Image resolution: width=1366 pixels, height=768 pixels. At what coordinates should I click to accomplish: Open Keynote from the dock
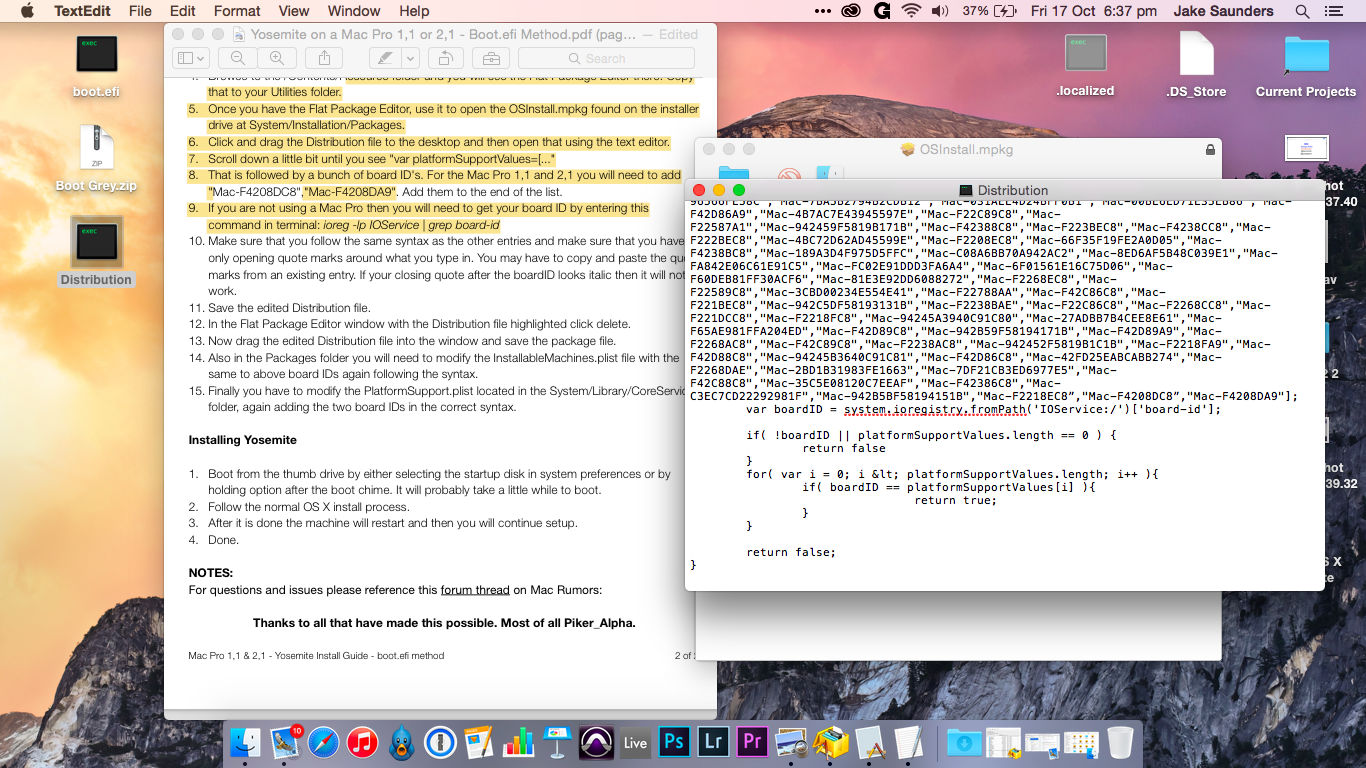click(557, 742)
